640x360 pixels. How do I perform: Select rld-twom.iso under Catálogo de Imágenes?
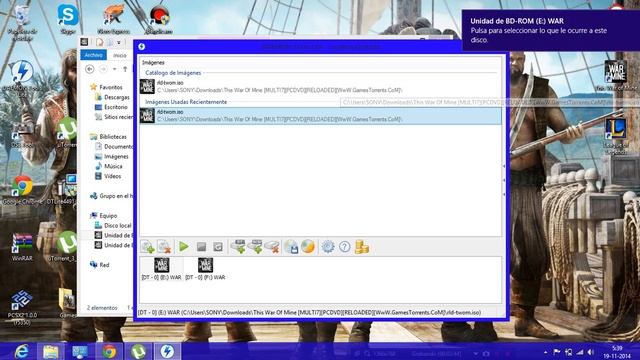[320, 87]
